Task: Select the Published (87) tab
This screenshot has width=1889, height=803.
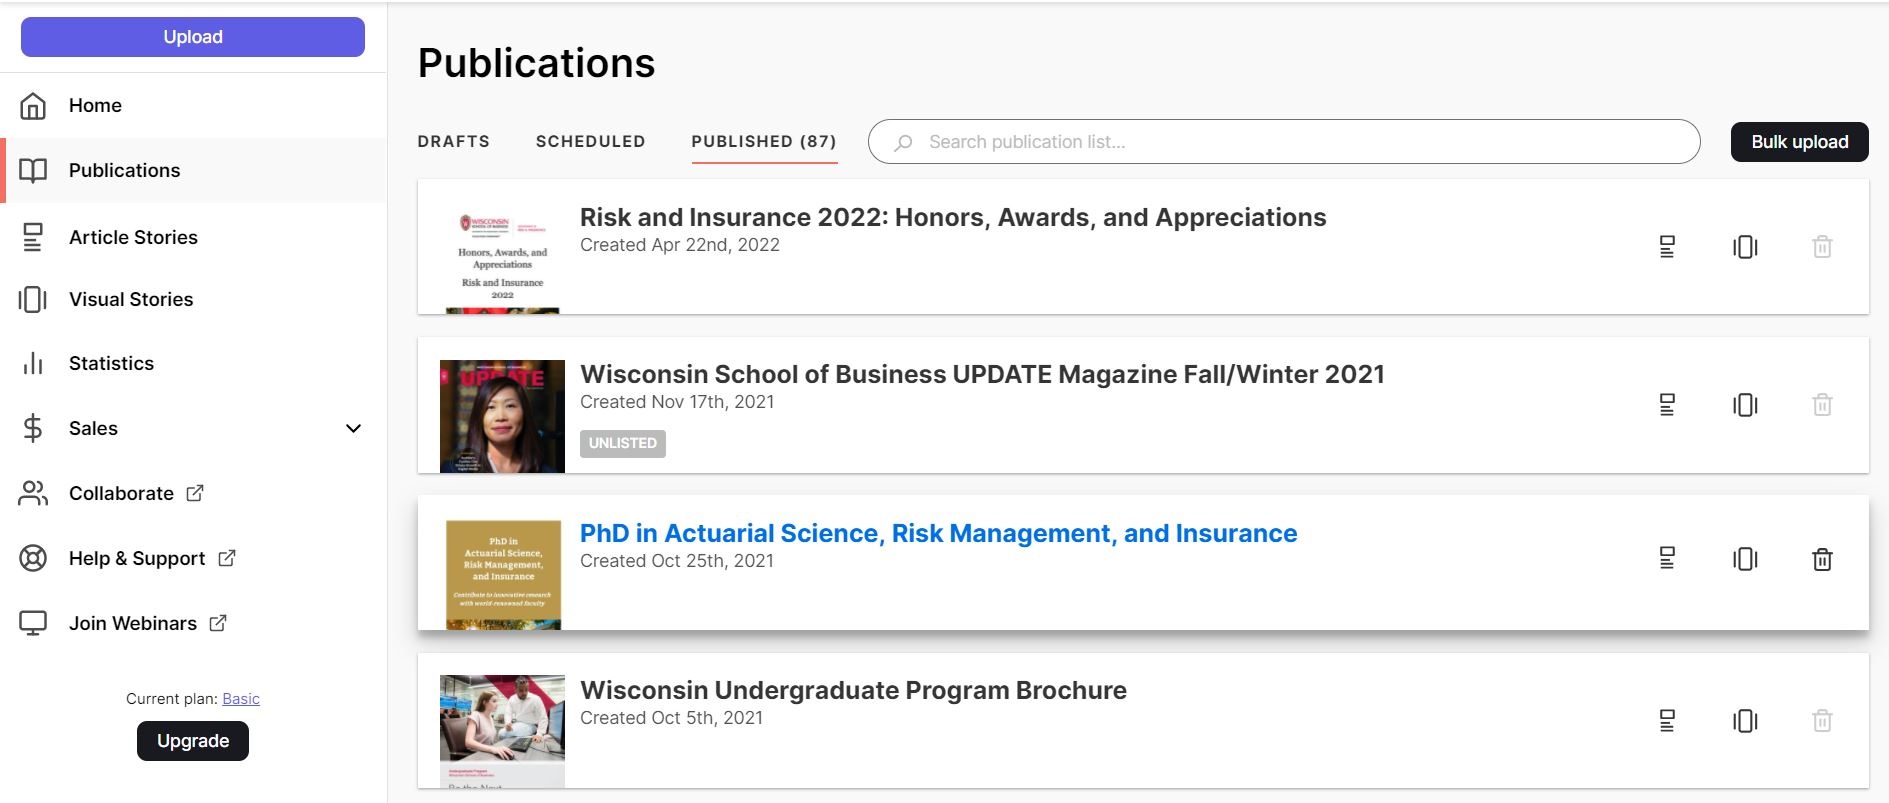Action: point(764,142)
